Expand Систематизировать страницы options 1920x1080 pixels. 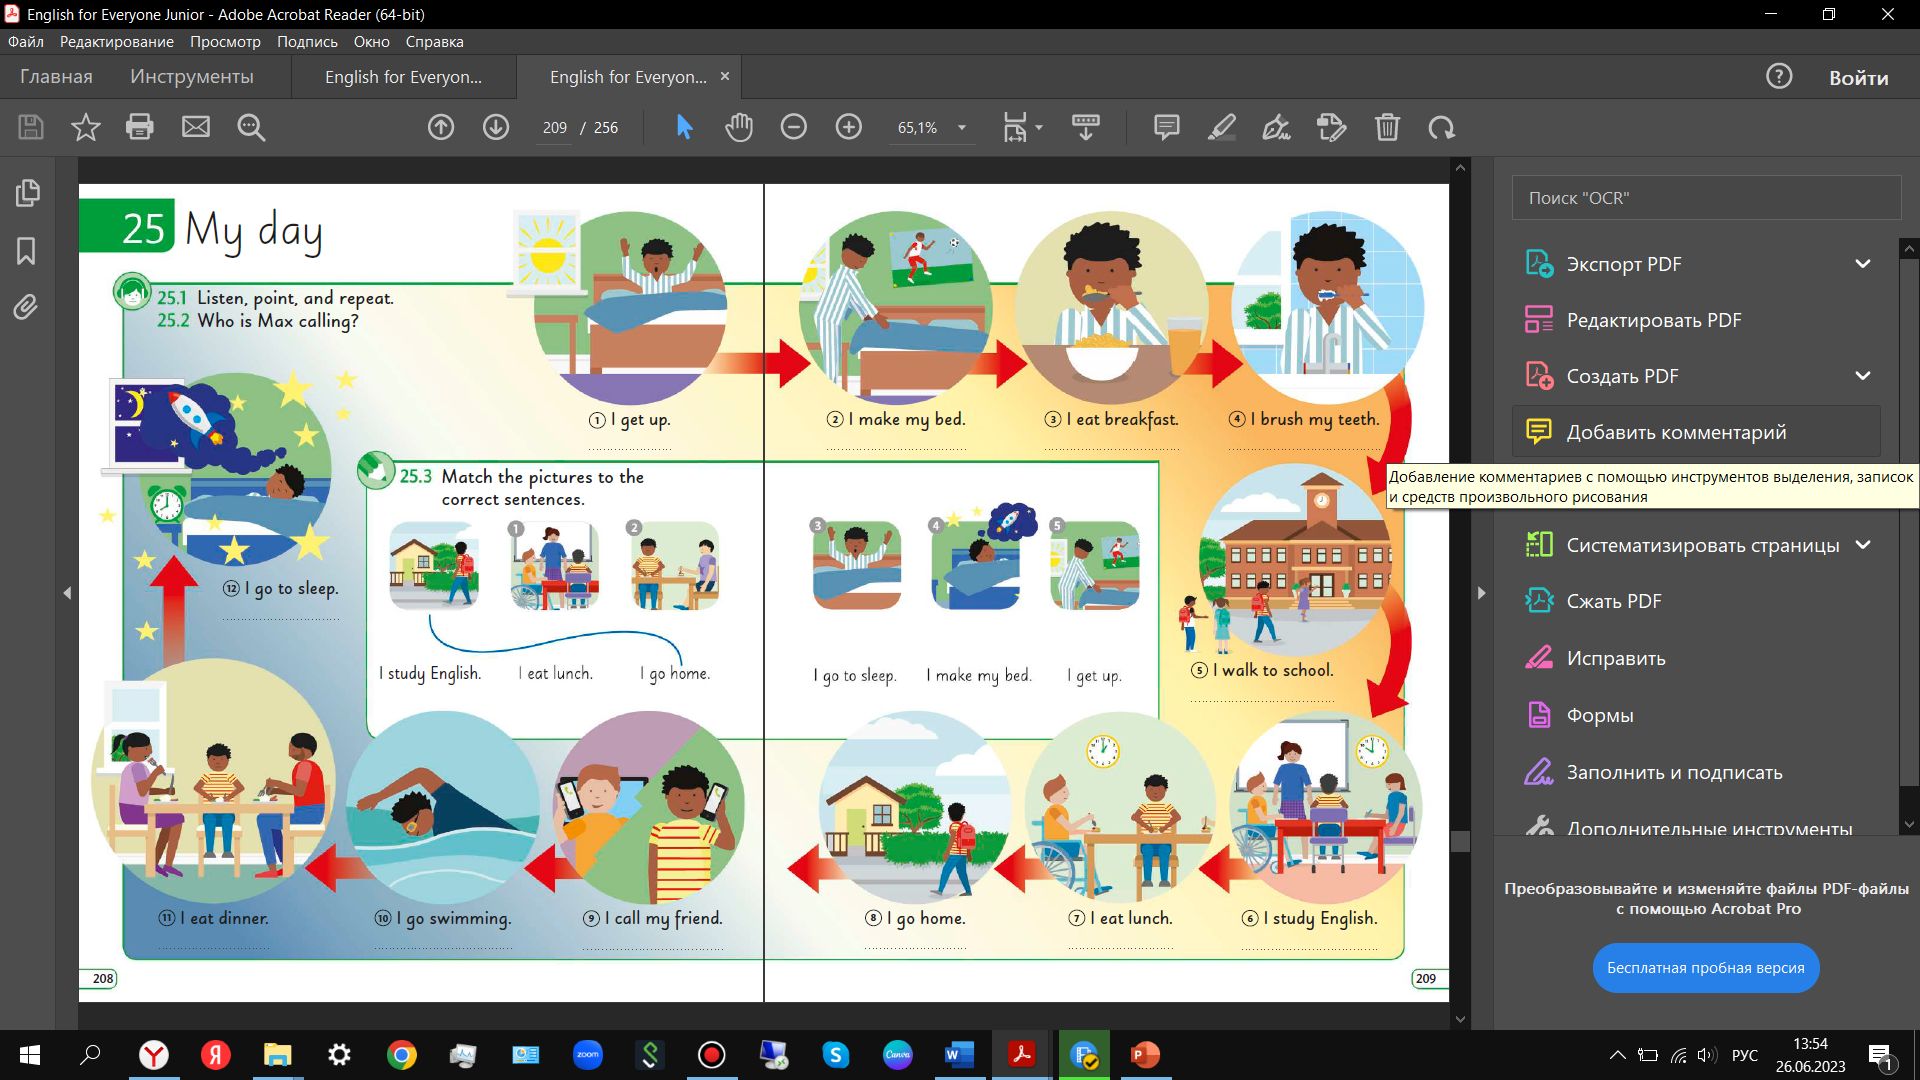click(x=1862, y=545)
